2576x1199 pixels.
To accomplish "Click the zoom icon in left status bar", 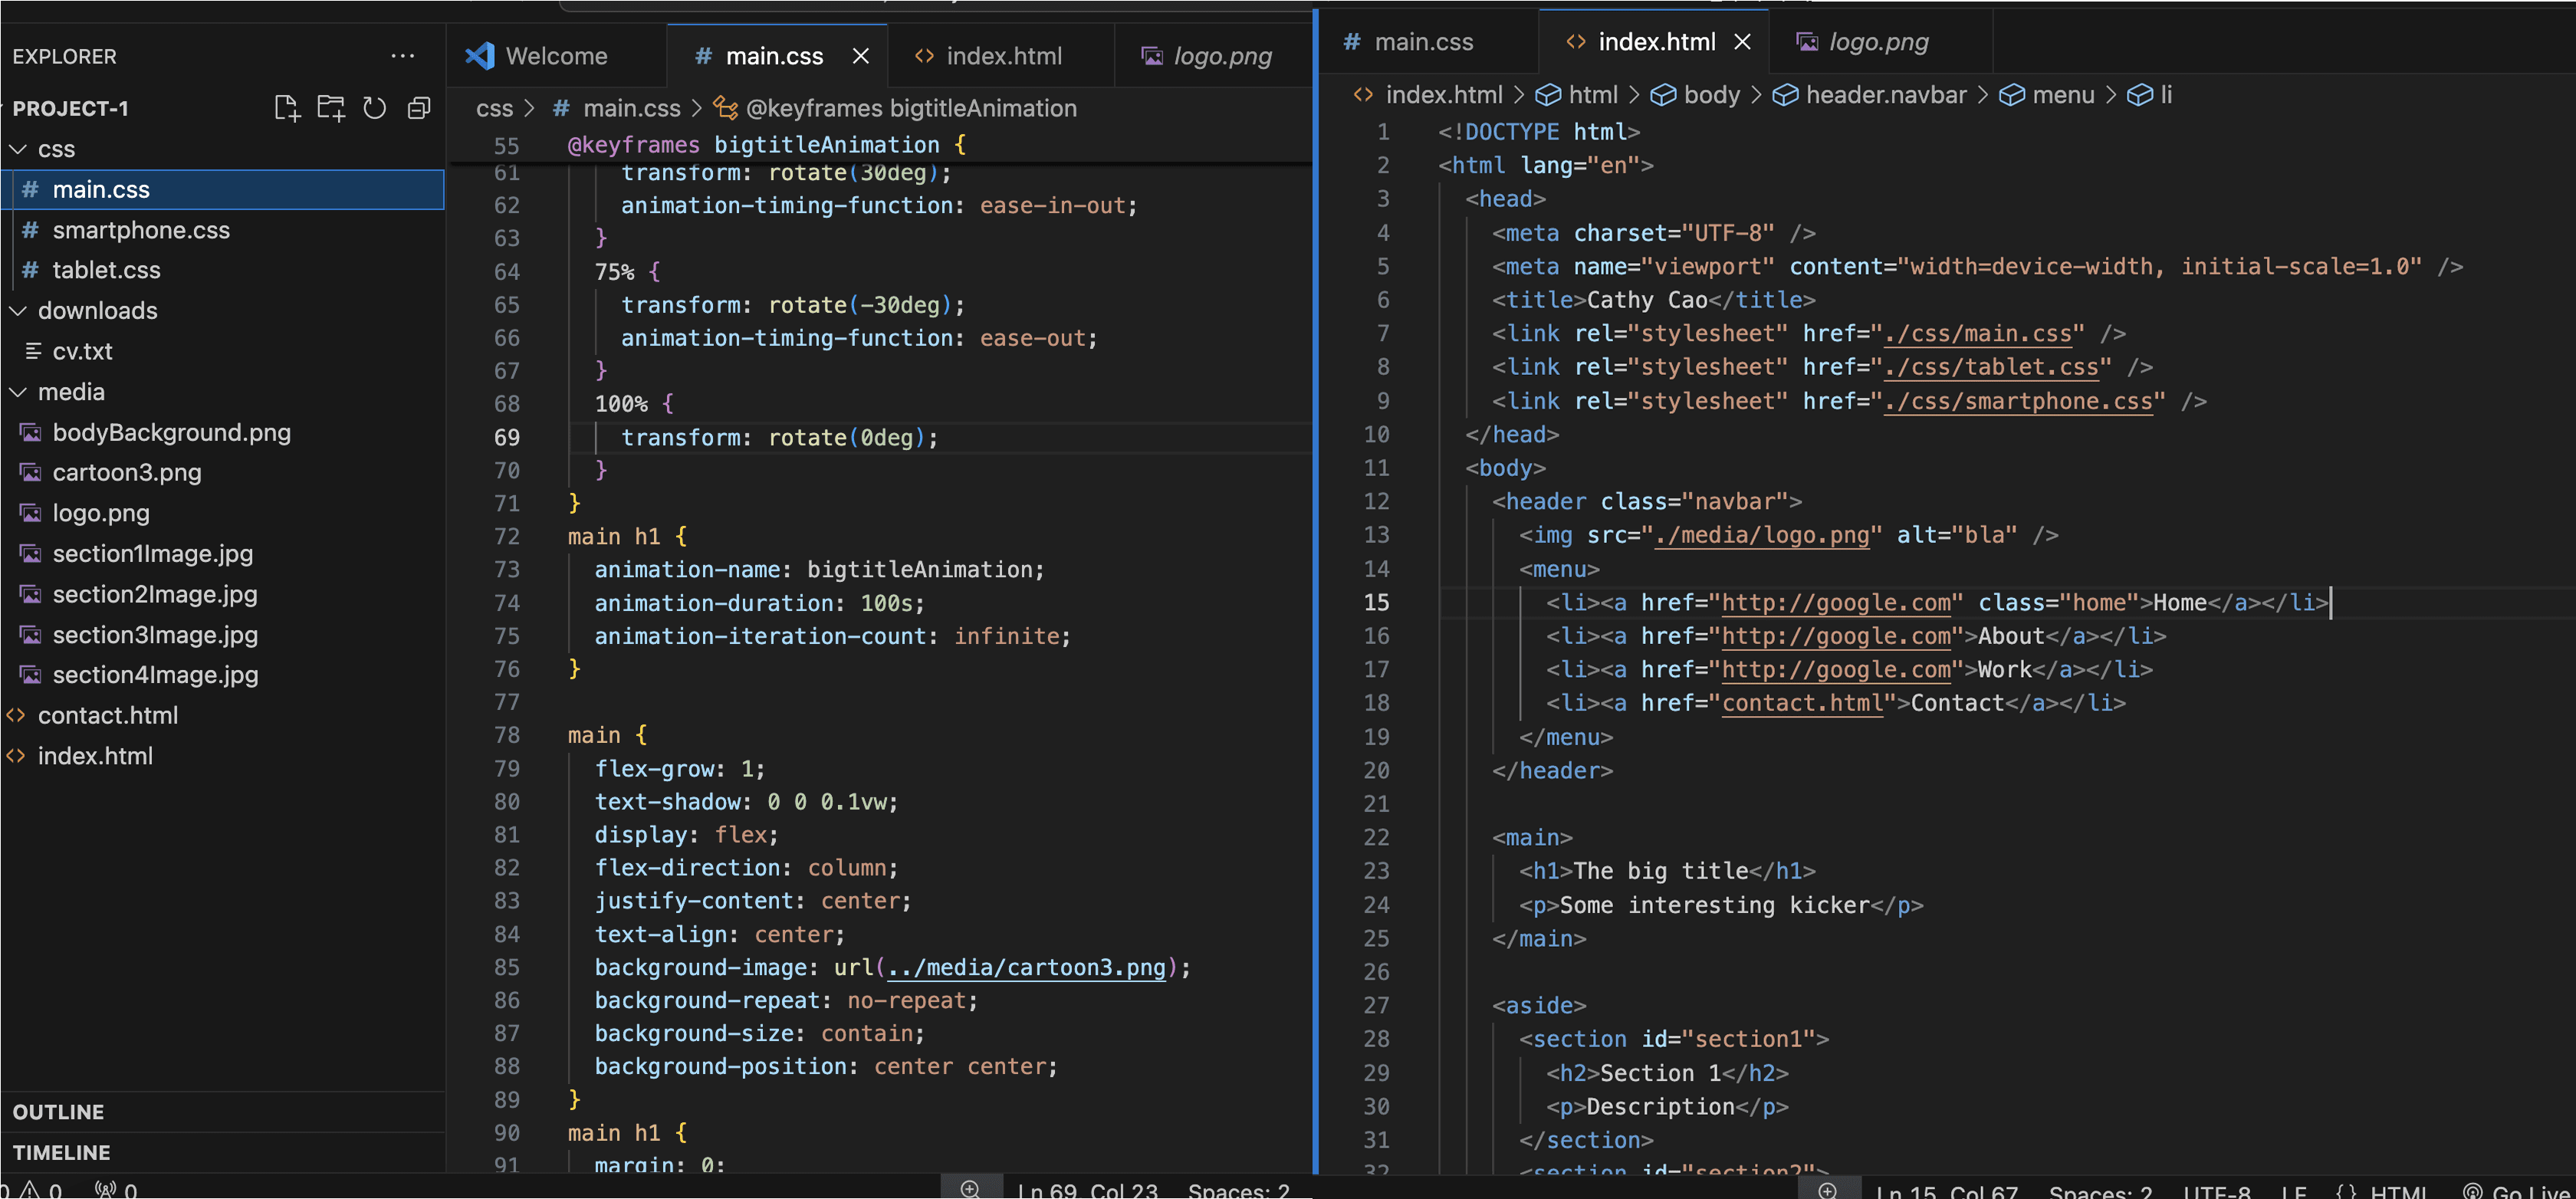I will pyautogui.click(x=970, y=1188).
